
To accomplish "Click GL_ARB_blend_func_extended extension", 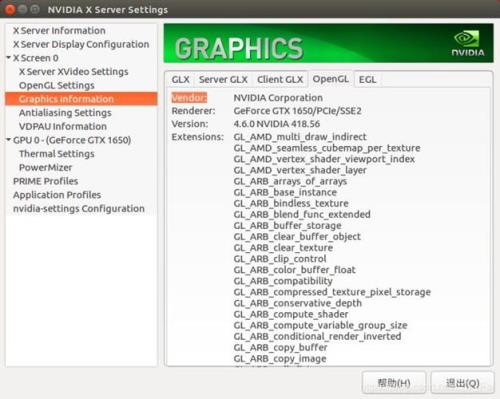I will [x=302, y=214].
